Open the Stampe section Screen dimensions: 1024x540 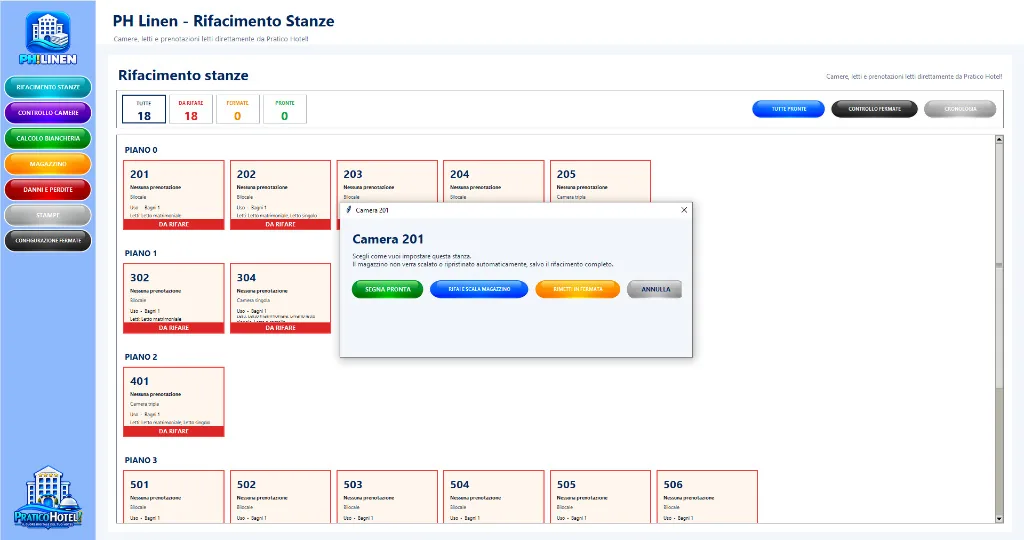48,214
